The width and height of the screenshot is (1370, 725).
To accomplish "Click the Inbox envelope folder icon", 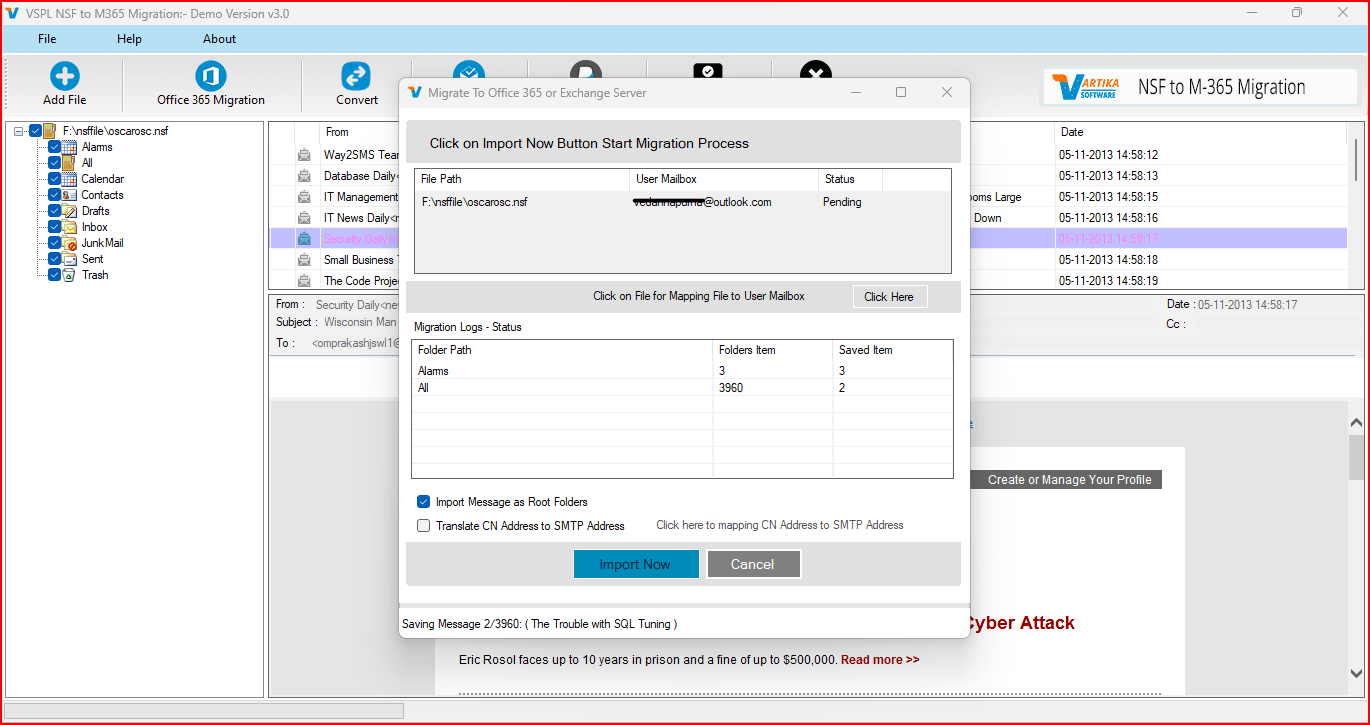I will (70, 227).
